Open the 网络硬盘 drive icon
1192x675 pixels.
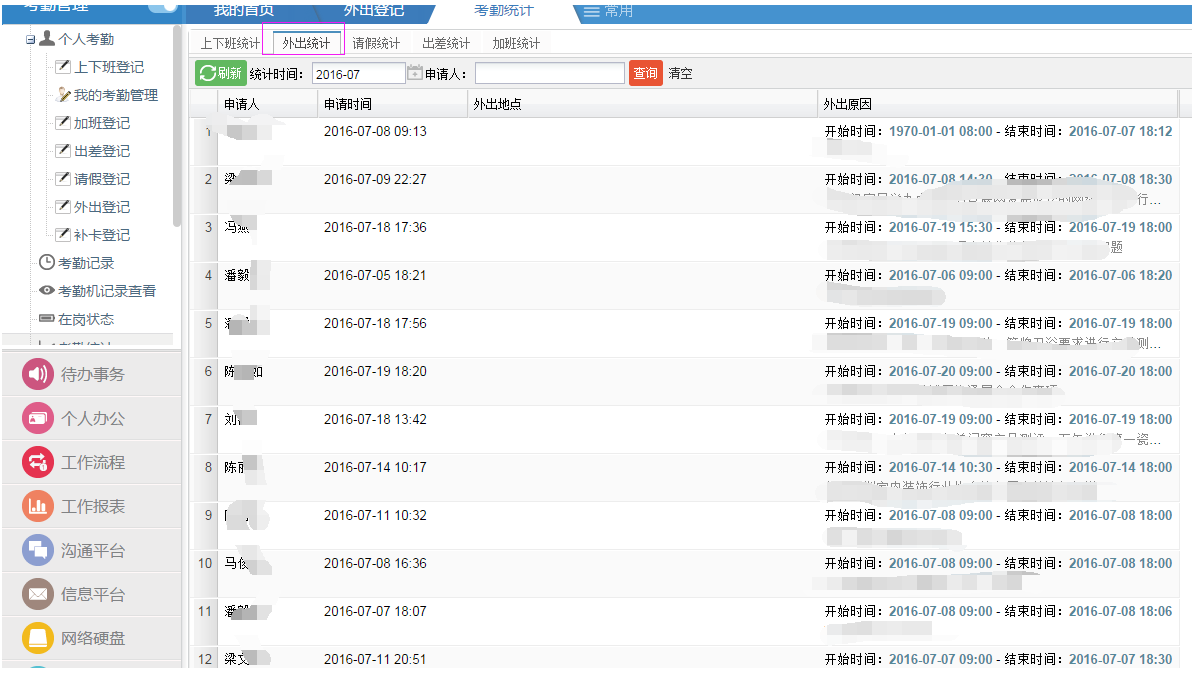[37, 638]
